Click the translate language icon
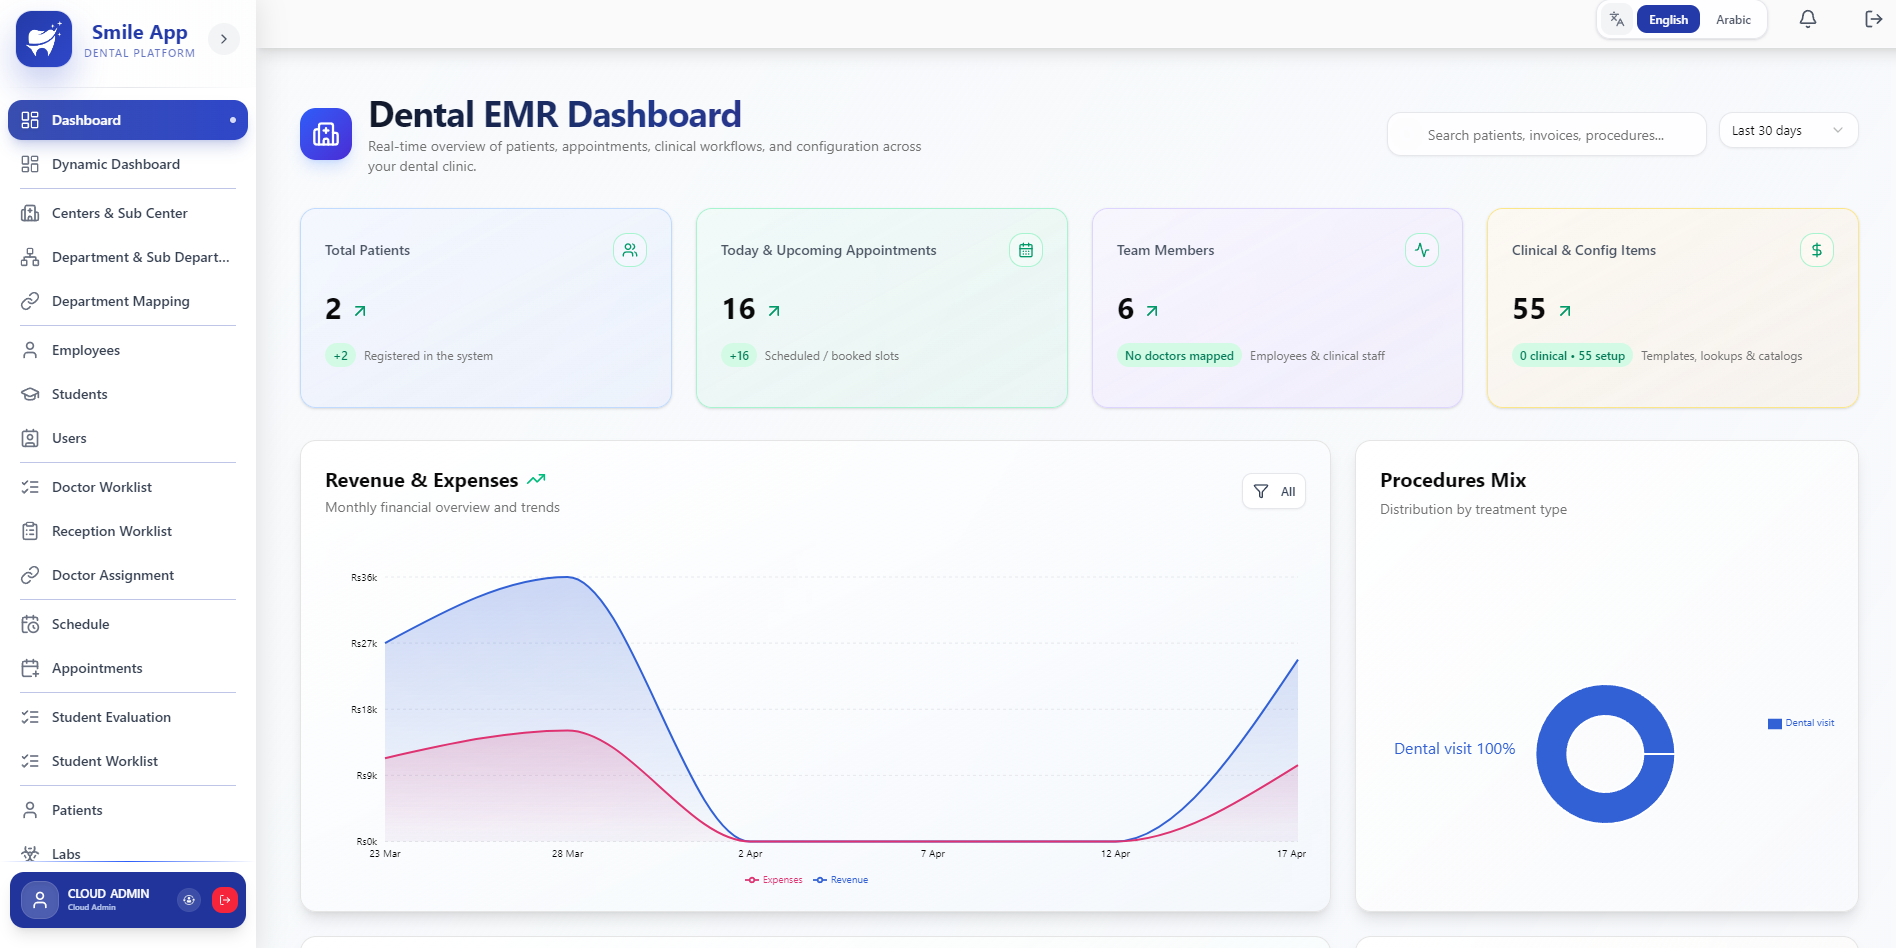 click(x=1617, y=19)
